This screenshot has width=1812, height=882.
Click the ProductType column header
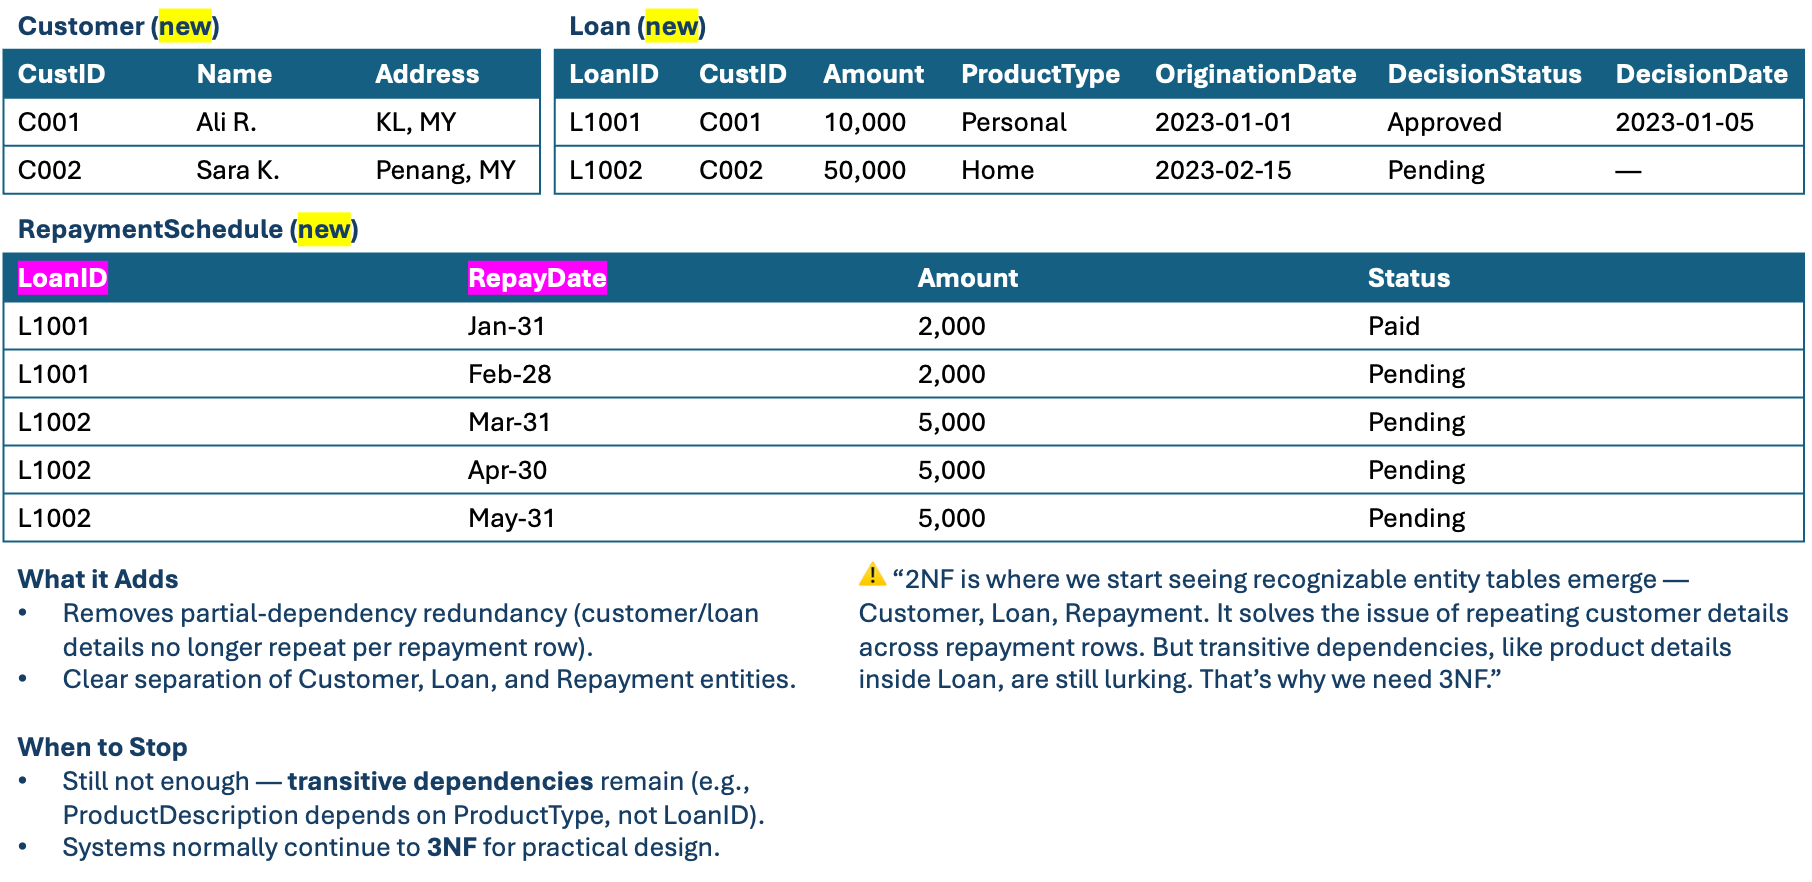click(1040, 74)
